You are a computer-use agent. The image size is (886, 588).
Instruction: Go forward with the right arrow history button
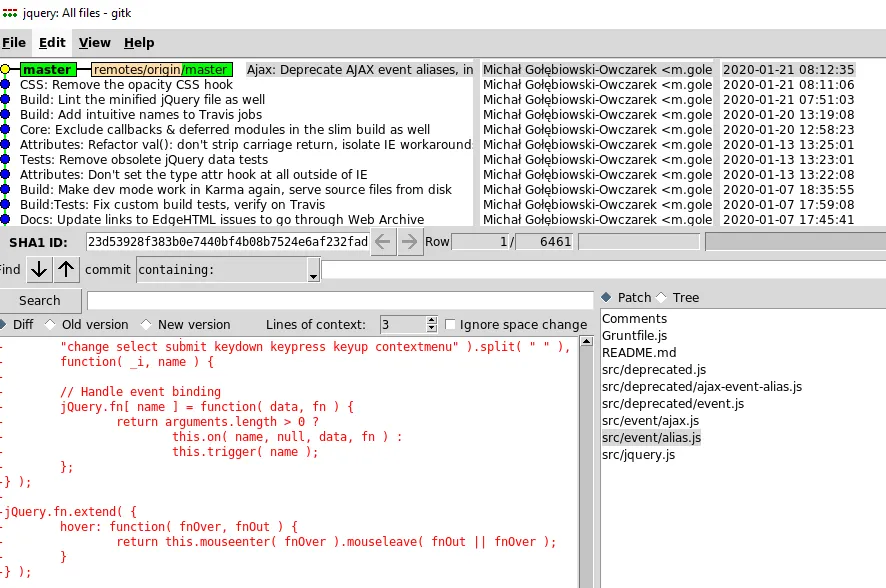coord(410,242)
